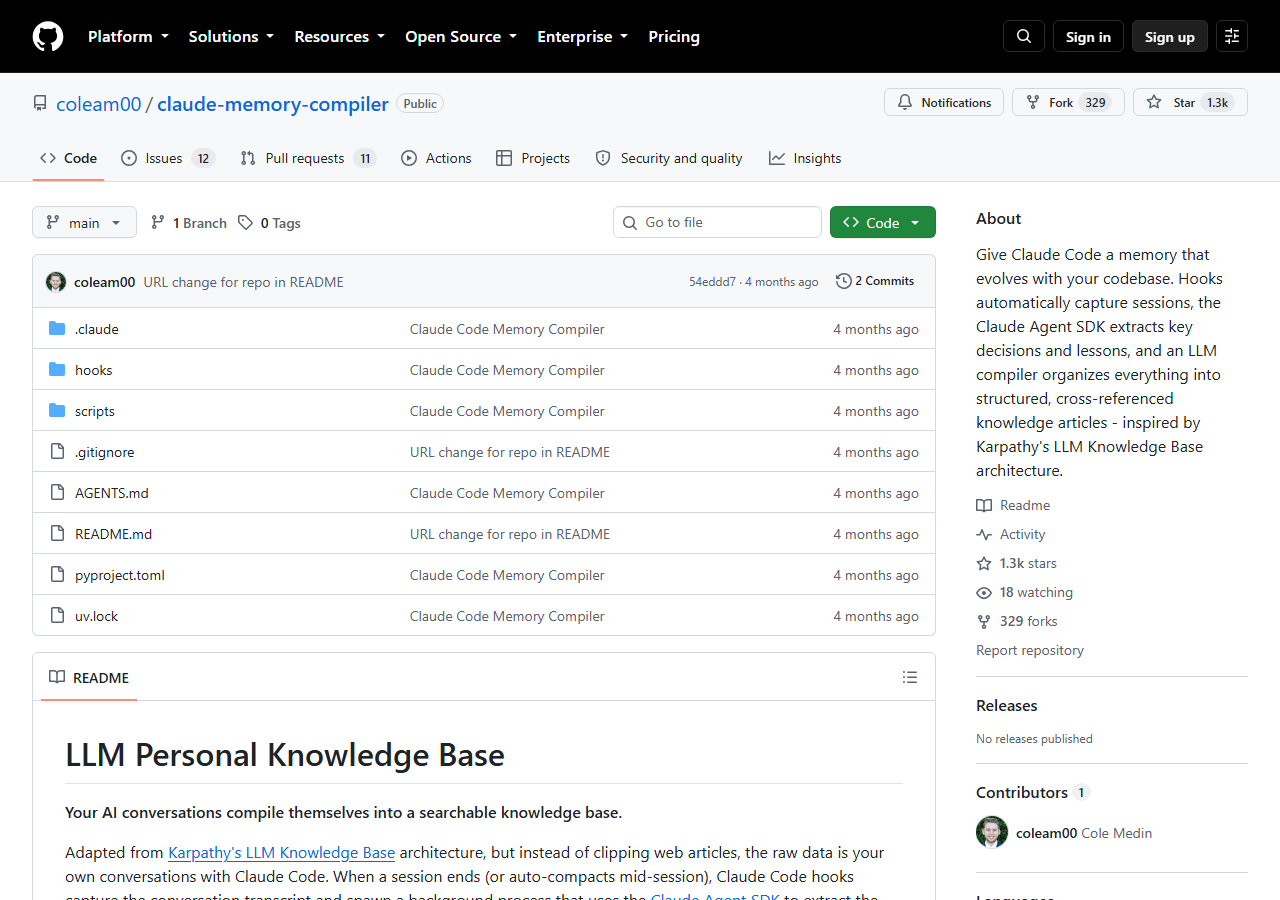Viewport: 1280px width, 900px height.
Task: Expand the Open Source menu
Action: (x=461, y=36)
